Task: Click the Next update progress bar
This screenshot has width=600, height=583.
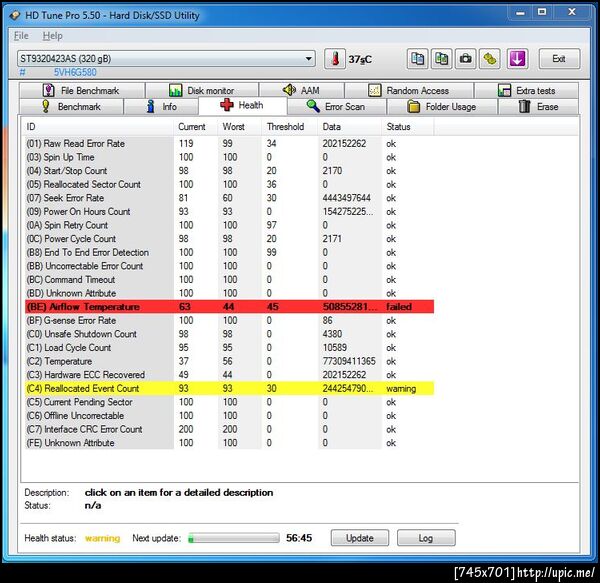Action: pos(234,538)
